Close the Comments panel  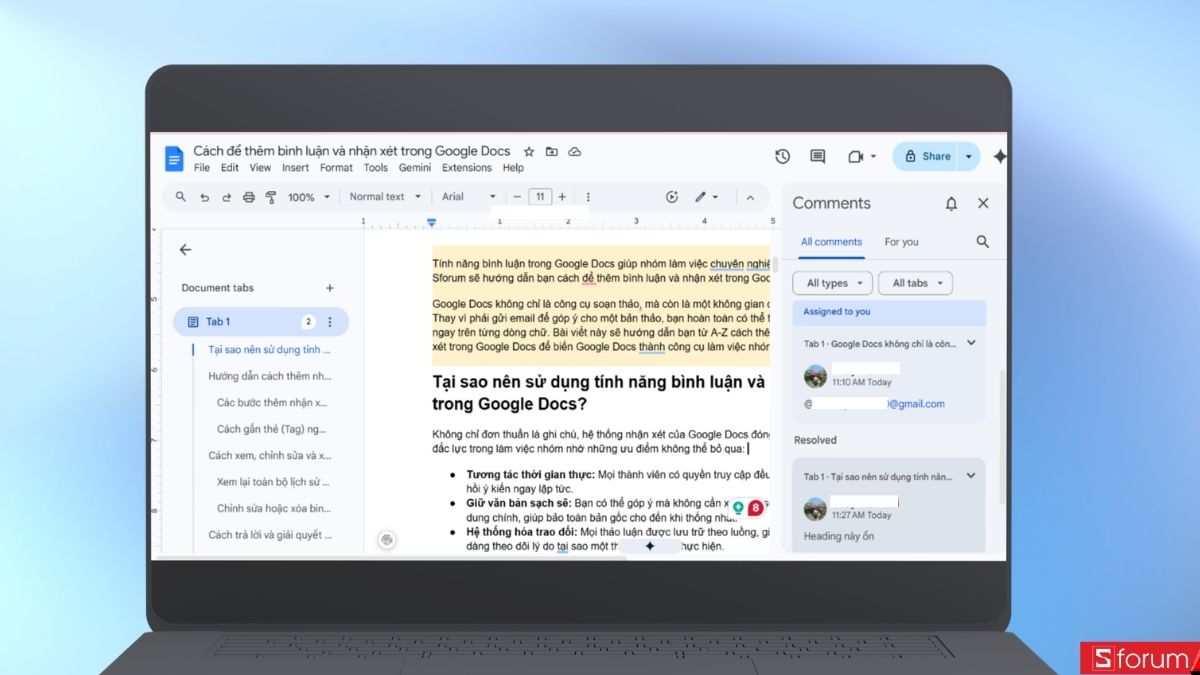tap(983, 203)
